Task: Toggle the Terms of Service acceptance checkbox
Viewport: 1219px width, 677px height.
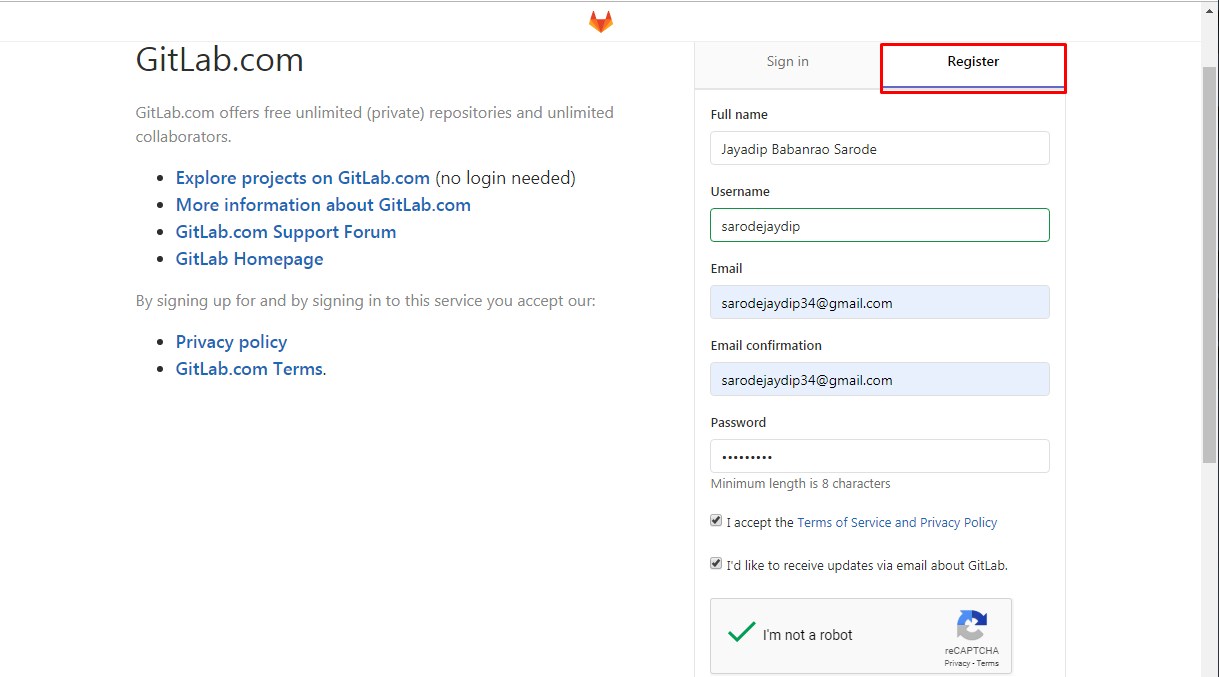Action: point(716,520)
